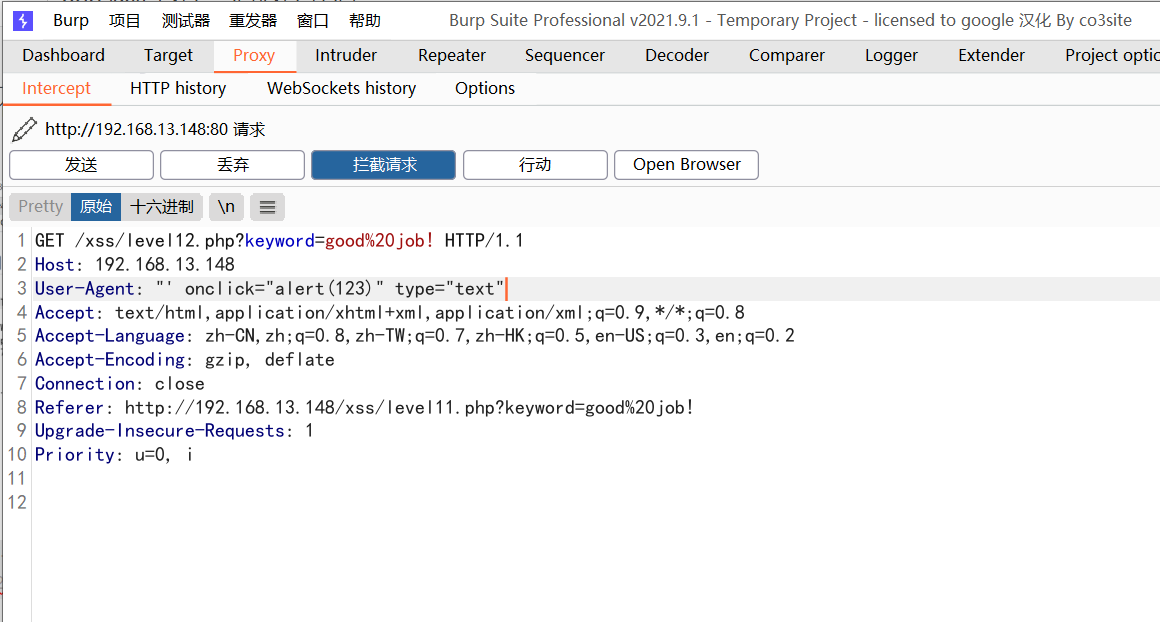Click the http://192.168.13.148:80 请求 label

pos(155,129)
